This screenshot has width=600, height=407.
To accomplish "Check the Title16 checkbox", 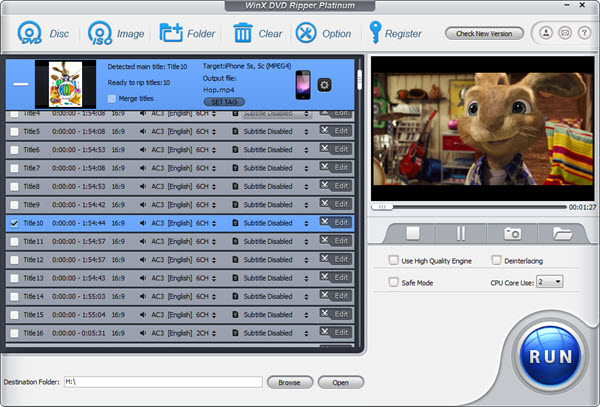I will (x=15, y=333).
